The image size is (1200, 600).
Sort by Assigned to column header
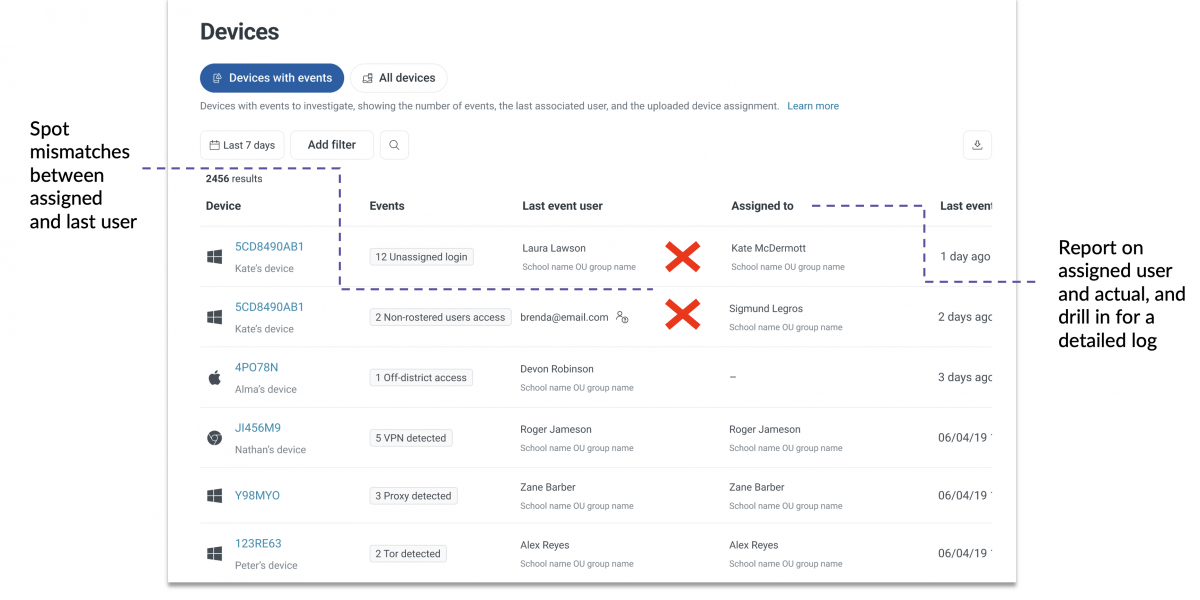[x=762, y=206]
